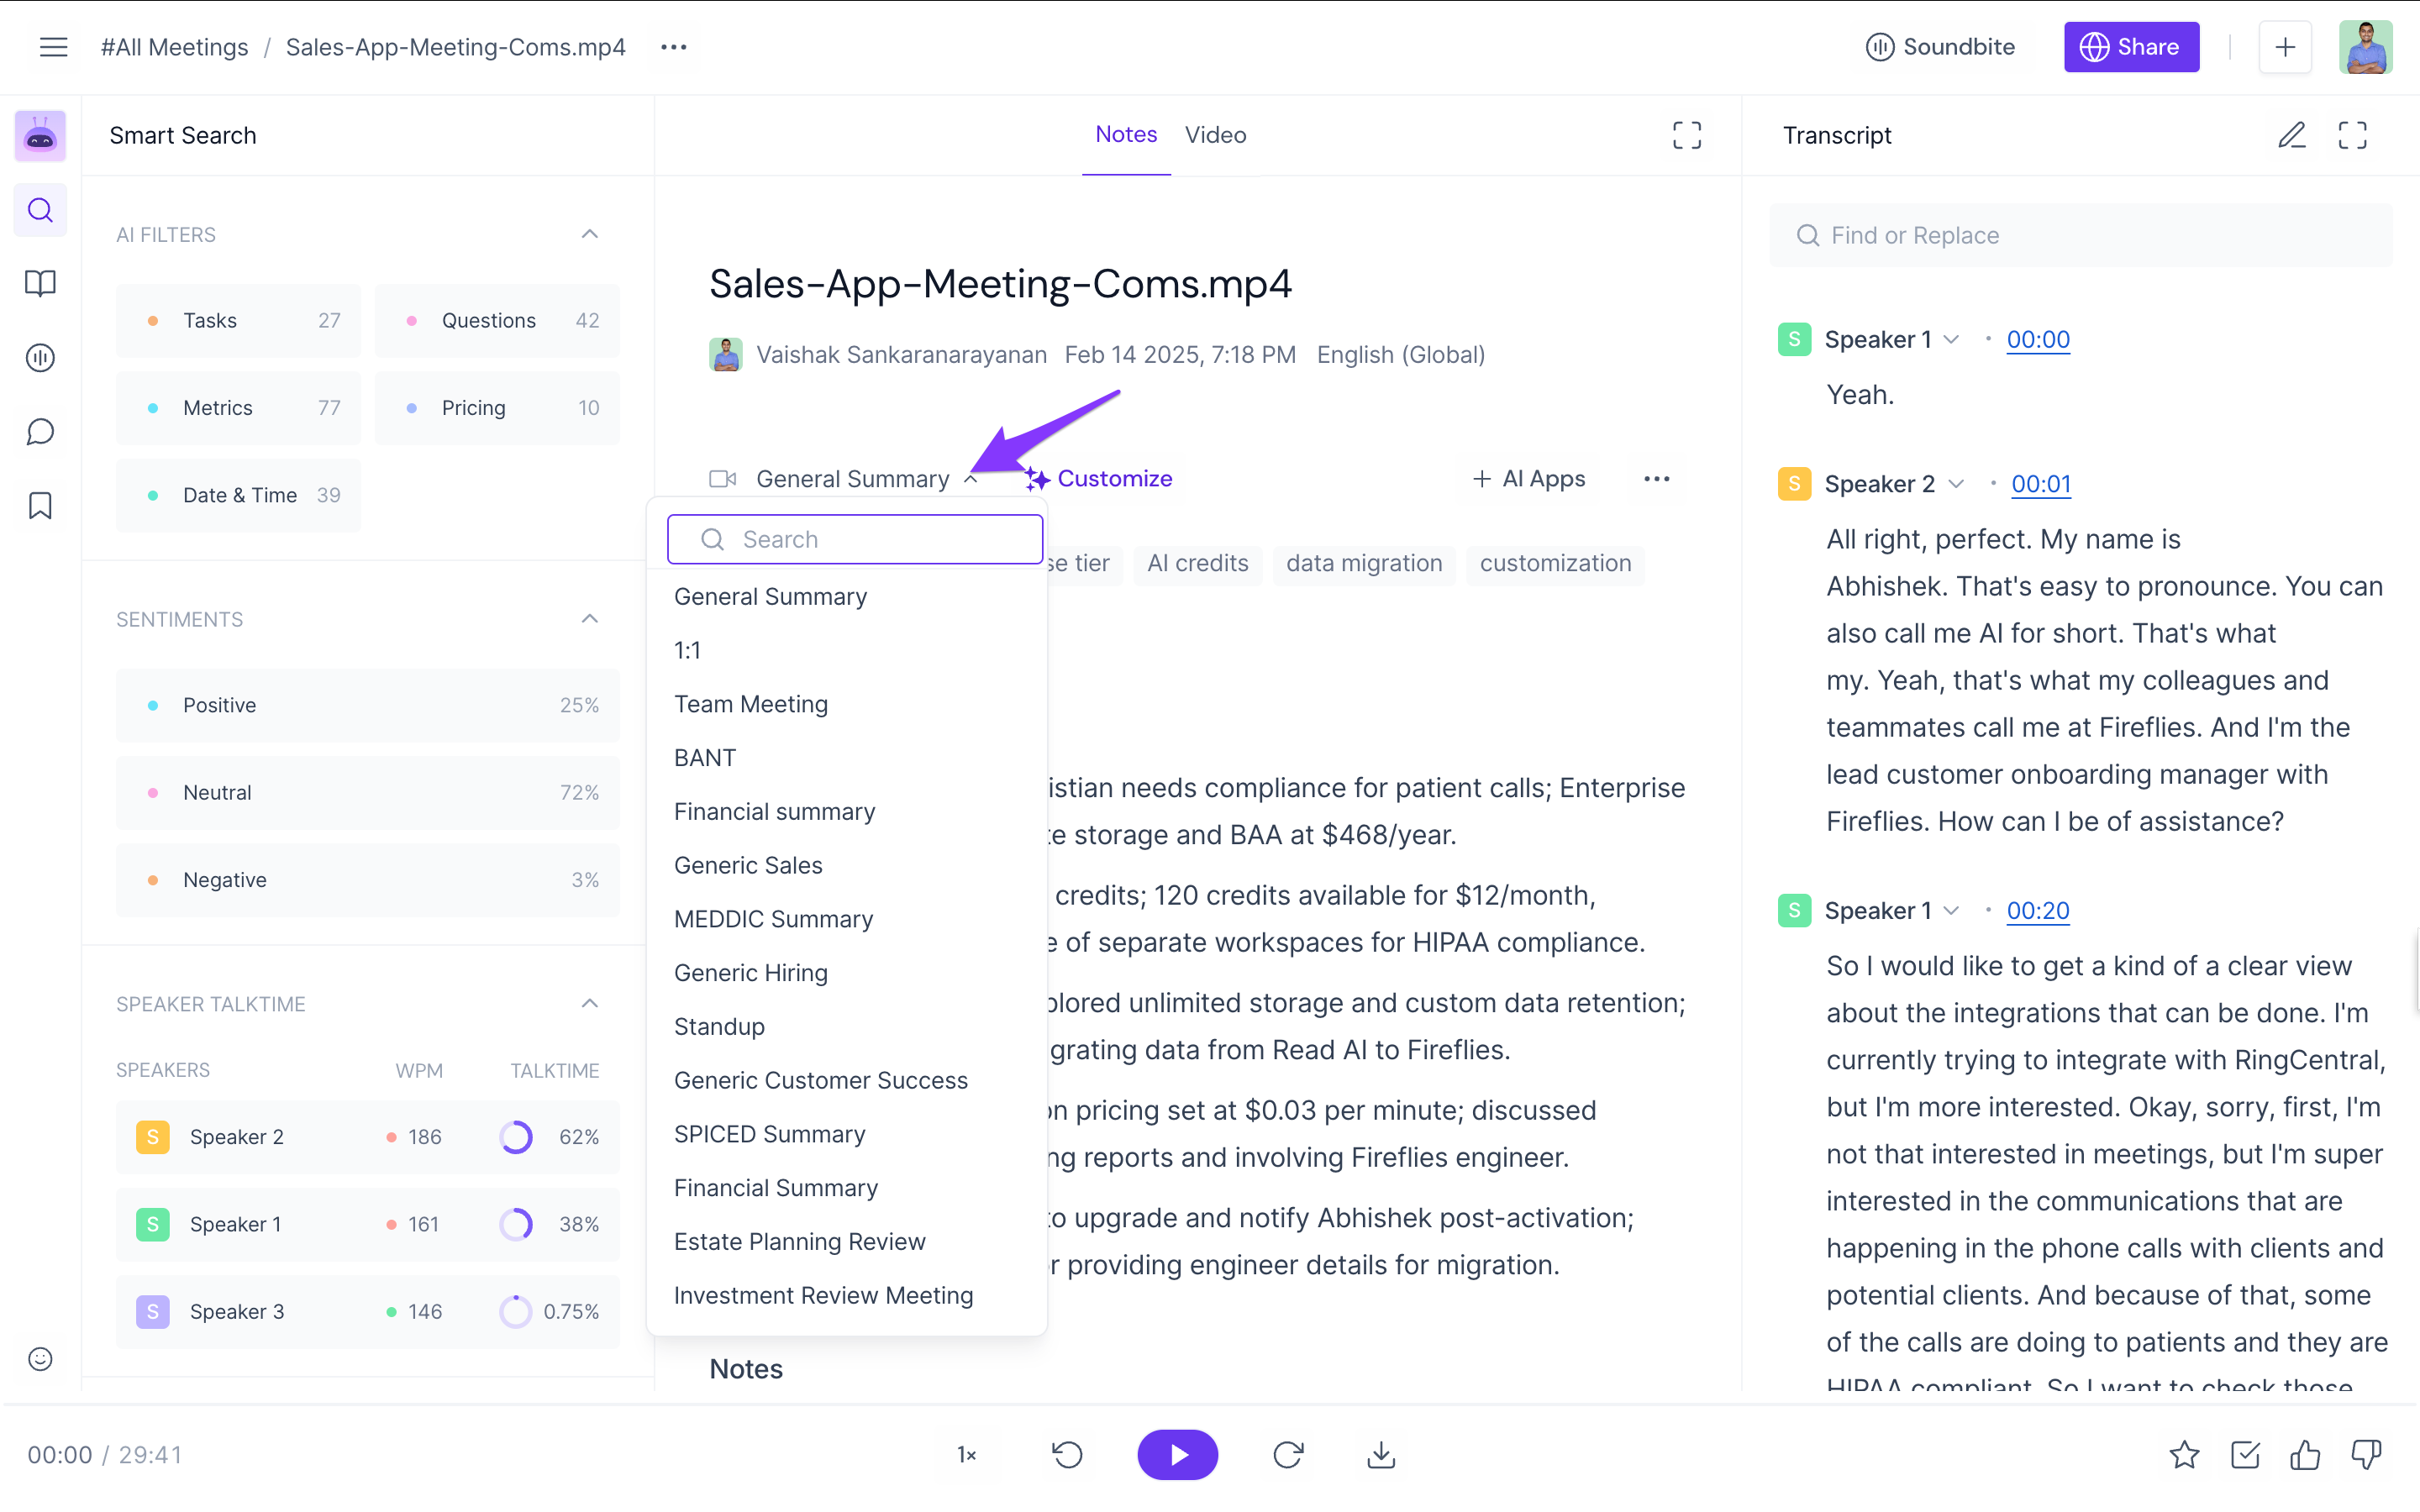Filter by Negative sentiment
This screenshot has width=2420, height=1512.
tap(368, 880)
